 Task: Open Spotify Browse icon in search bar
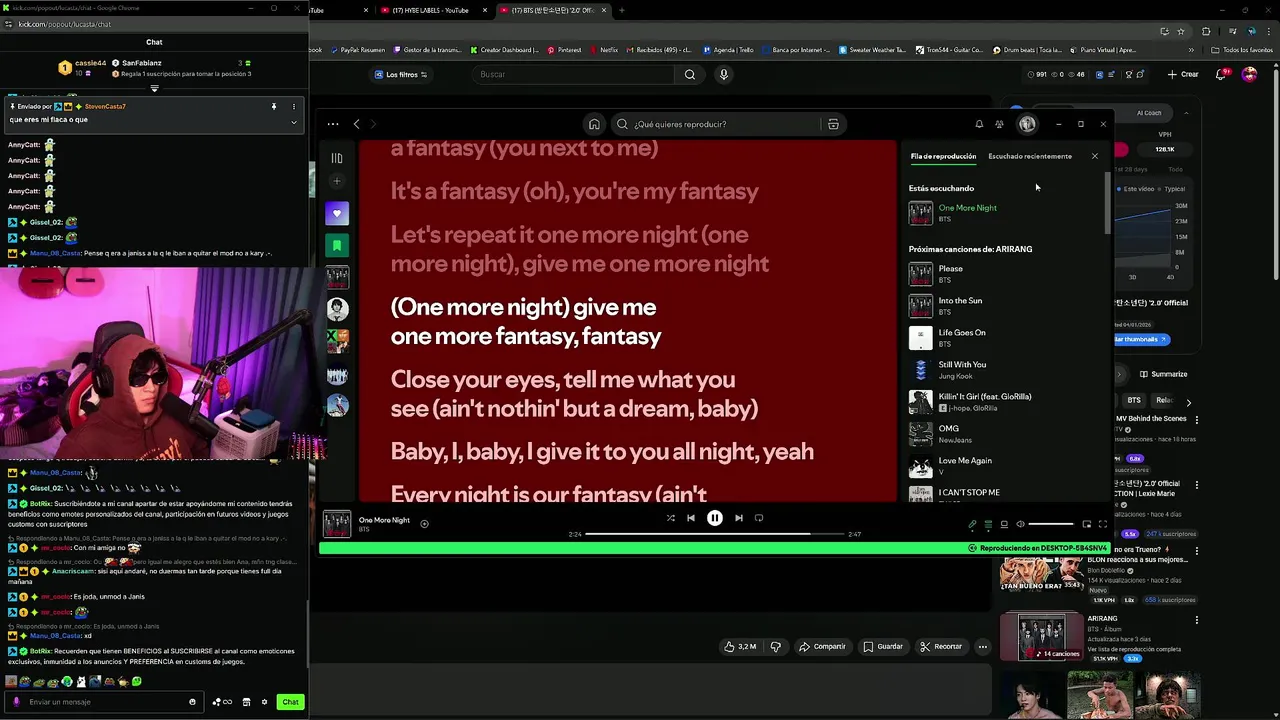(x=833, y=124)
